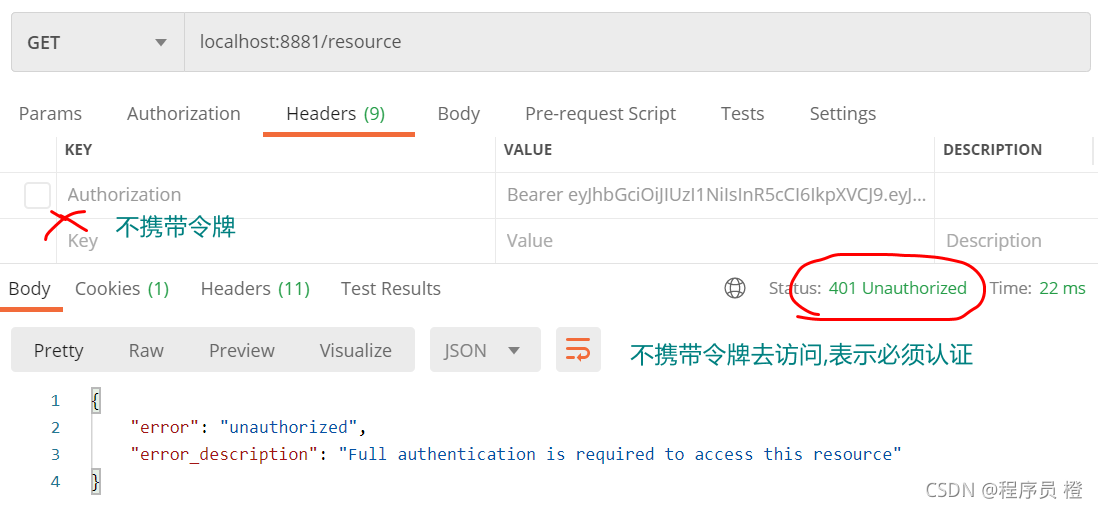This screenshot has width=1098, height=509.
Task: Click the Authorization key cell
Action: [276, 195]
